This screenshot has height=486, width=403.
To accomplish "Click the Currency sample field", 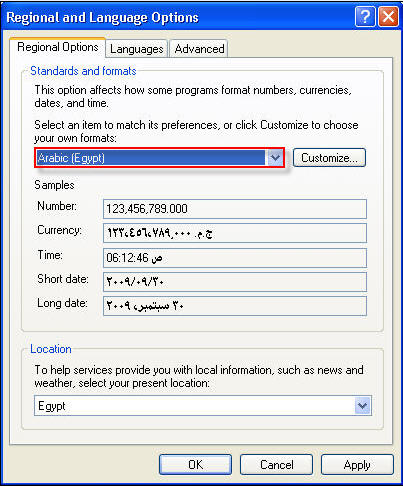I will point(235,233).
